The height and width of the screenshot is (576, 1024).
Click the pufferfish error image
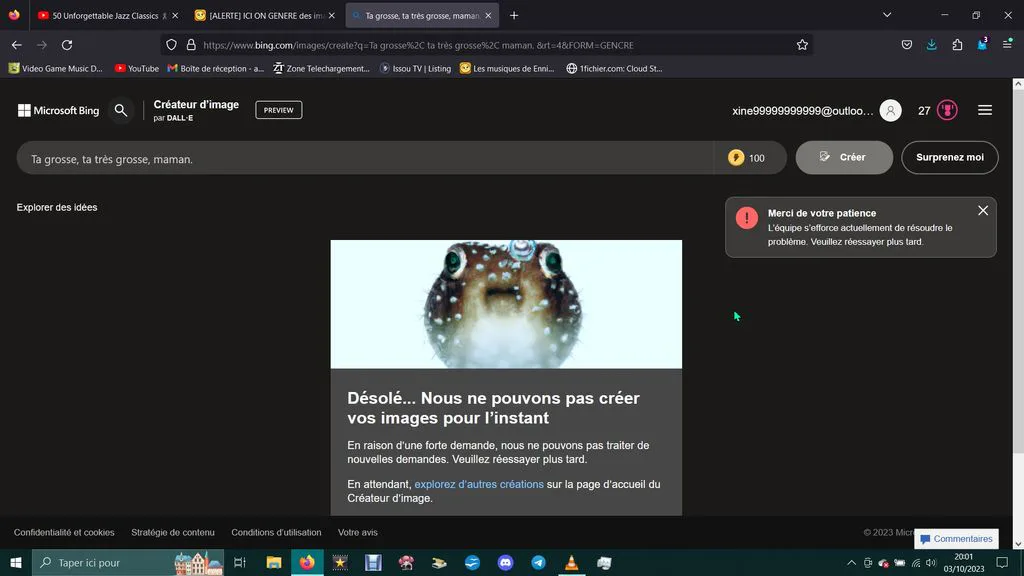(x=506, y=304)
